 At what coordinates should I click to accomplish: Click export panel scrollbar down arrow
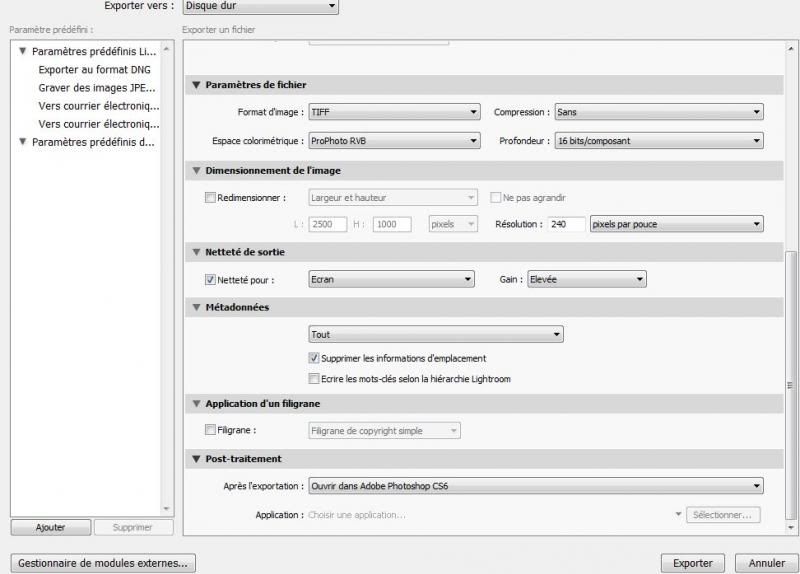click(x=791, y=528)
